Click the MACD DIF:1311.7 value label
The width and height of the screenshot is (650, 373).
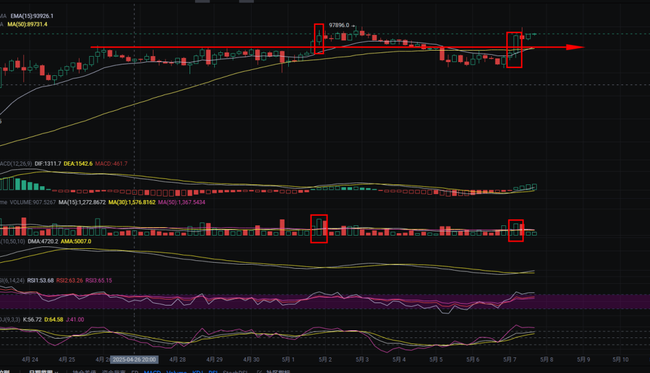pos(48,164)
